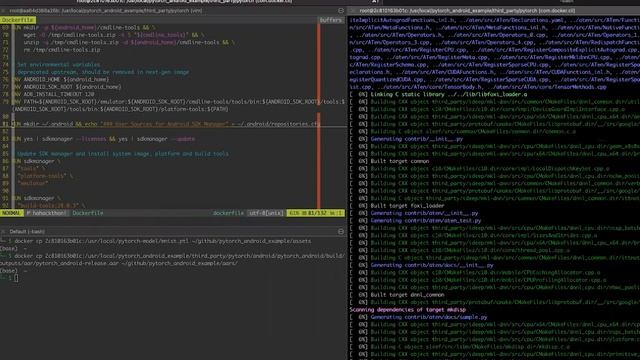This screenshot has width=640, height=360.
Task: Click the NORMAL mode indicator in vim's statusline
Action: (x=11, y=213)
